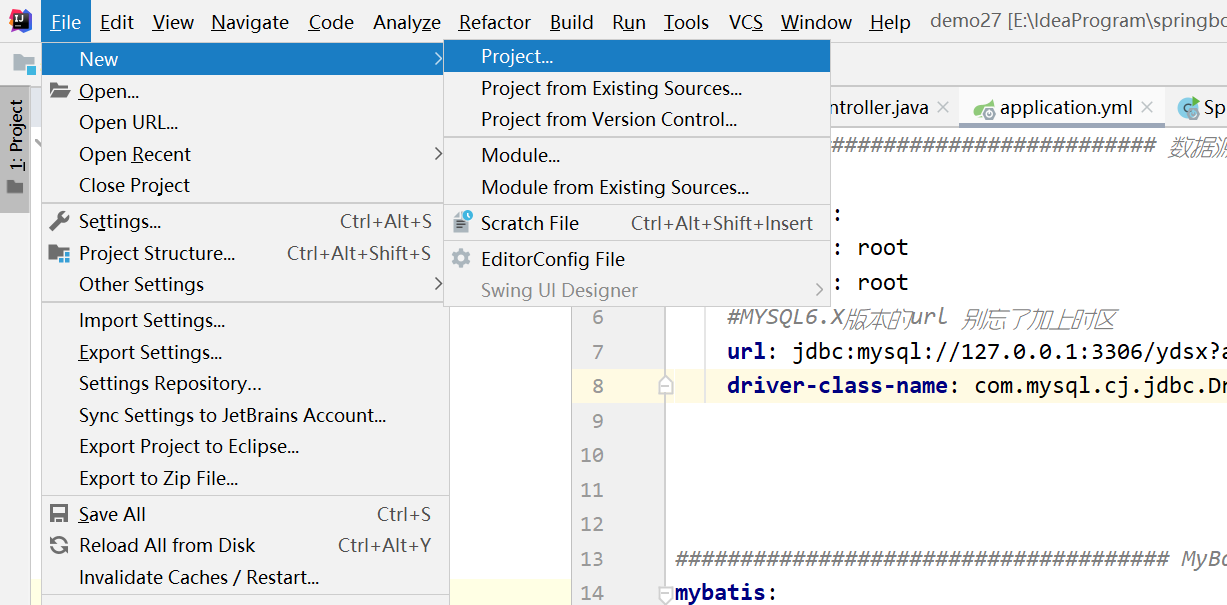Open the Code menu
1227x605 pixels.
[x=331, y=22]
